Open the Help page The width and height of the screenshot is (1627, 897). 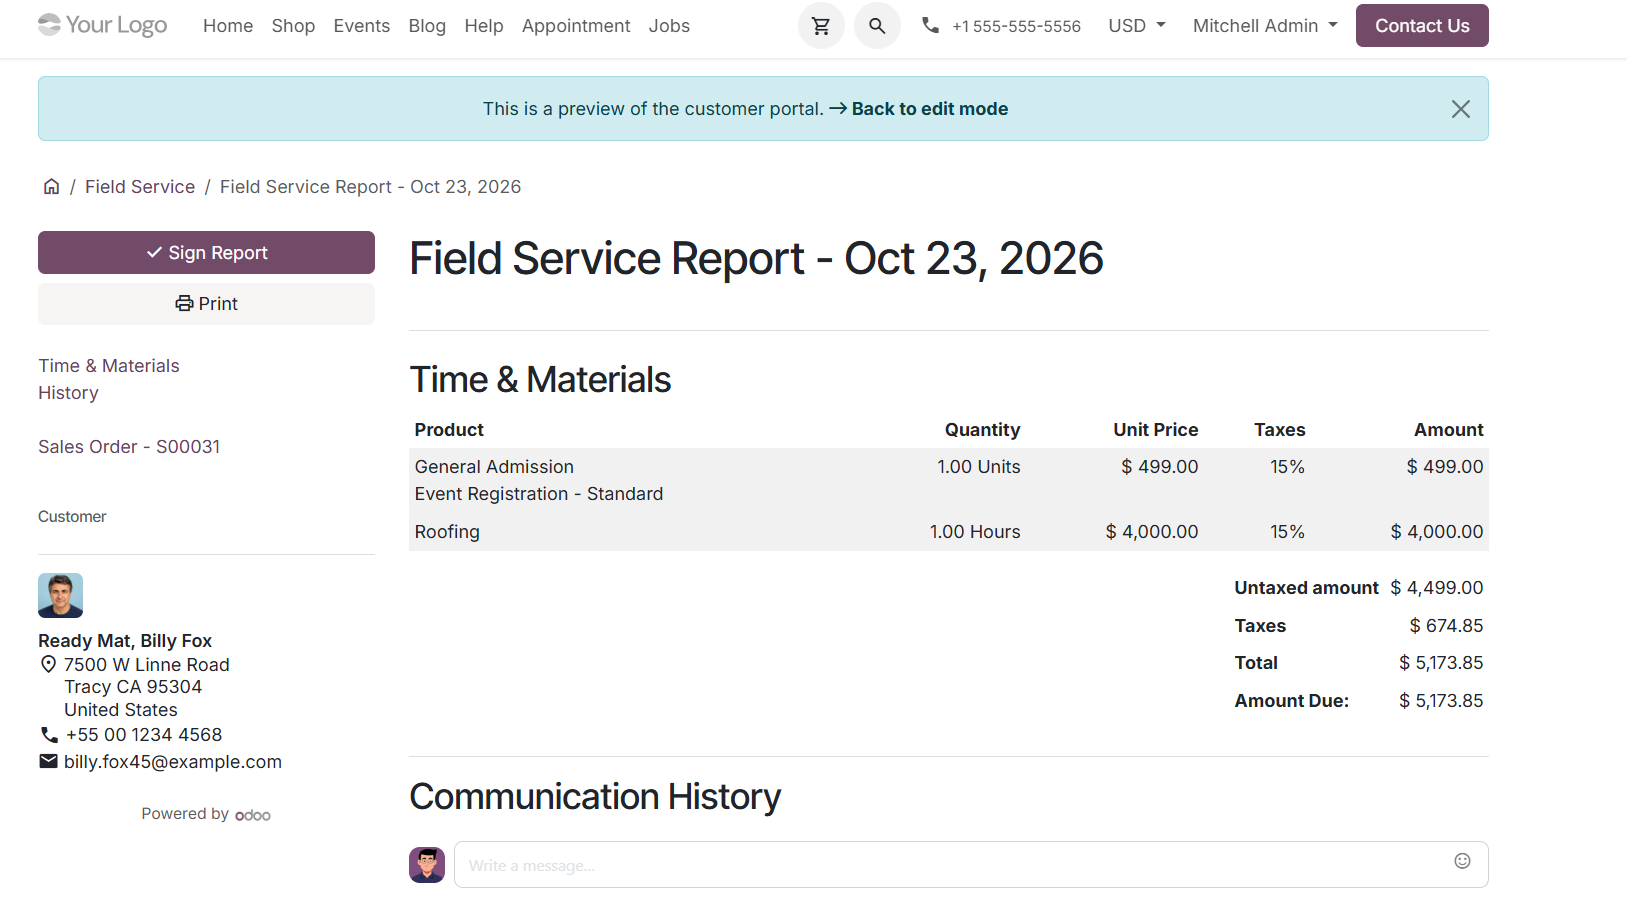[484, 26]
